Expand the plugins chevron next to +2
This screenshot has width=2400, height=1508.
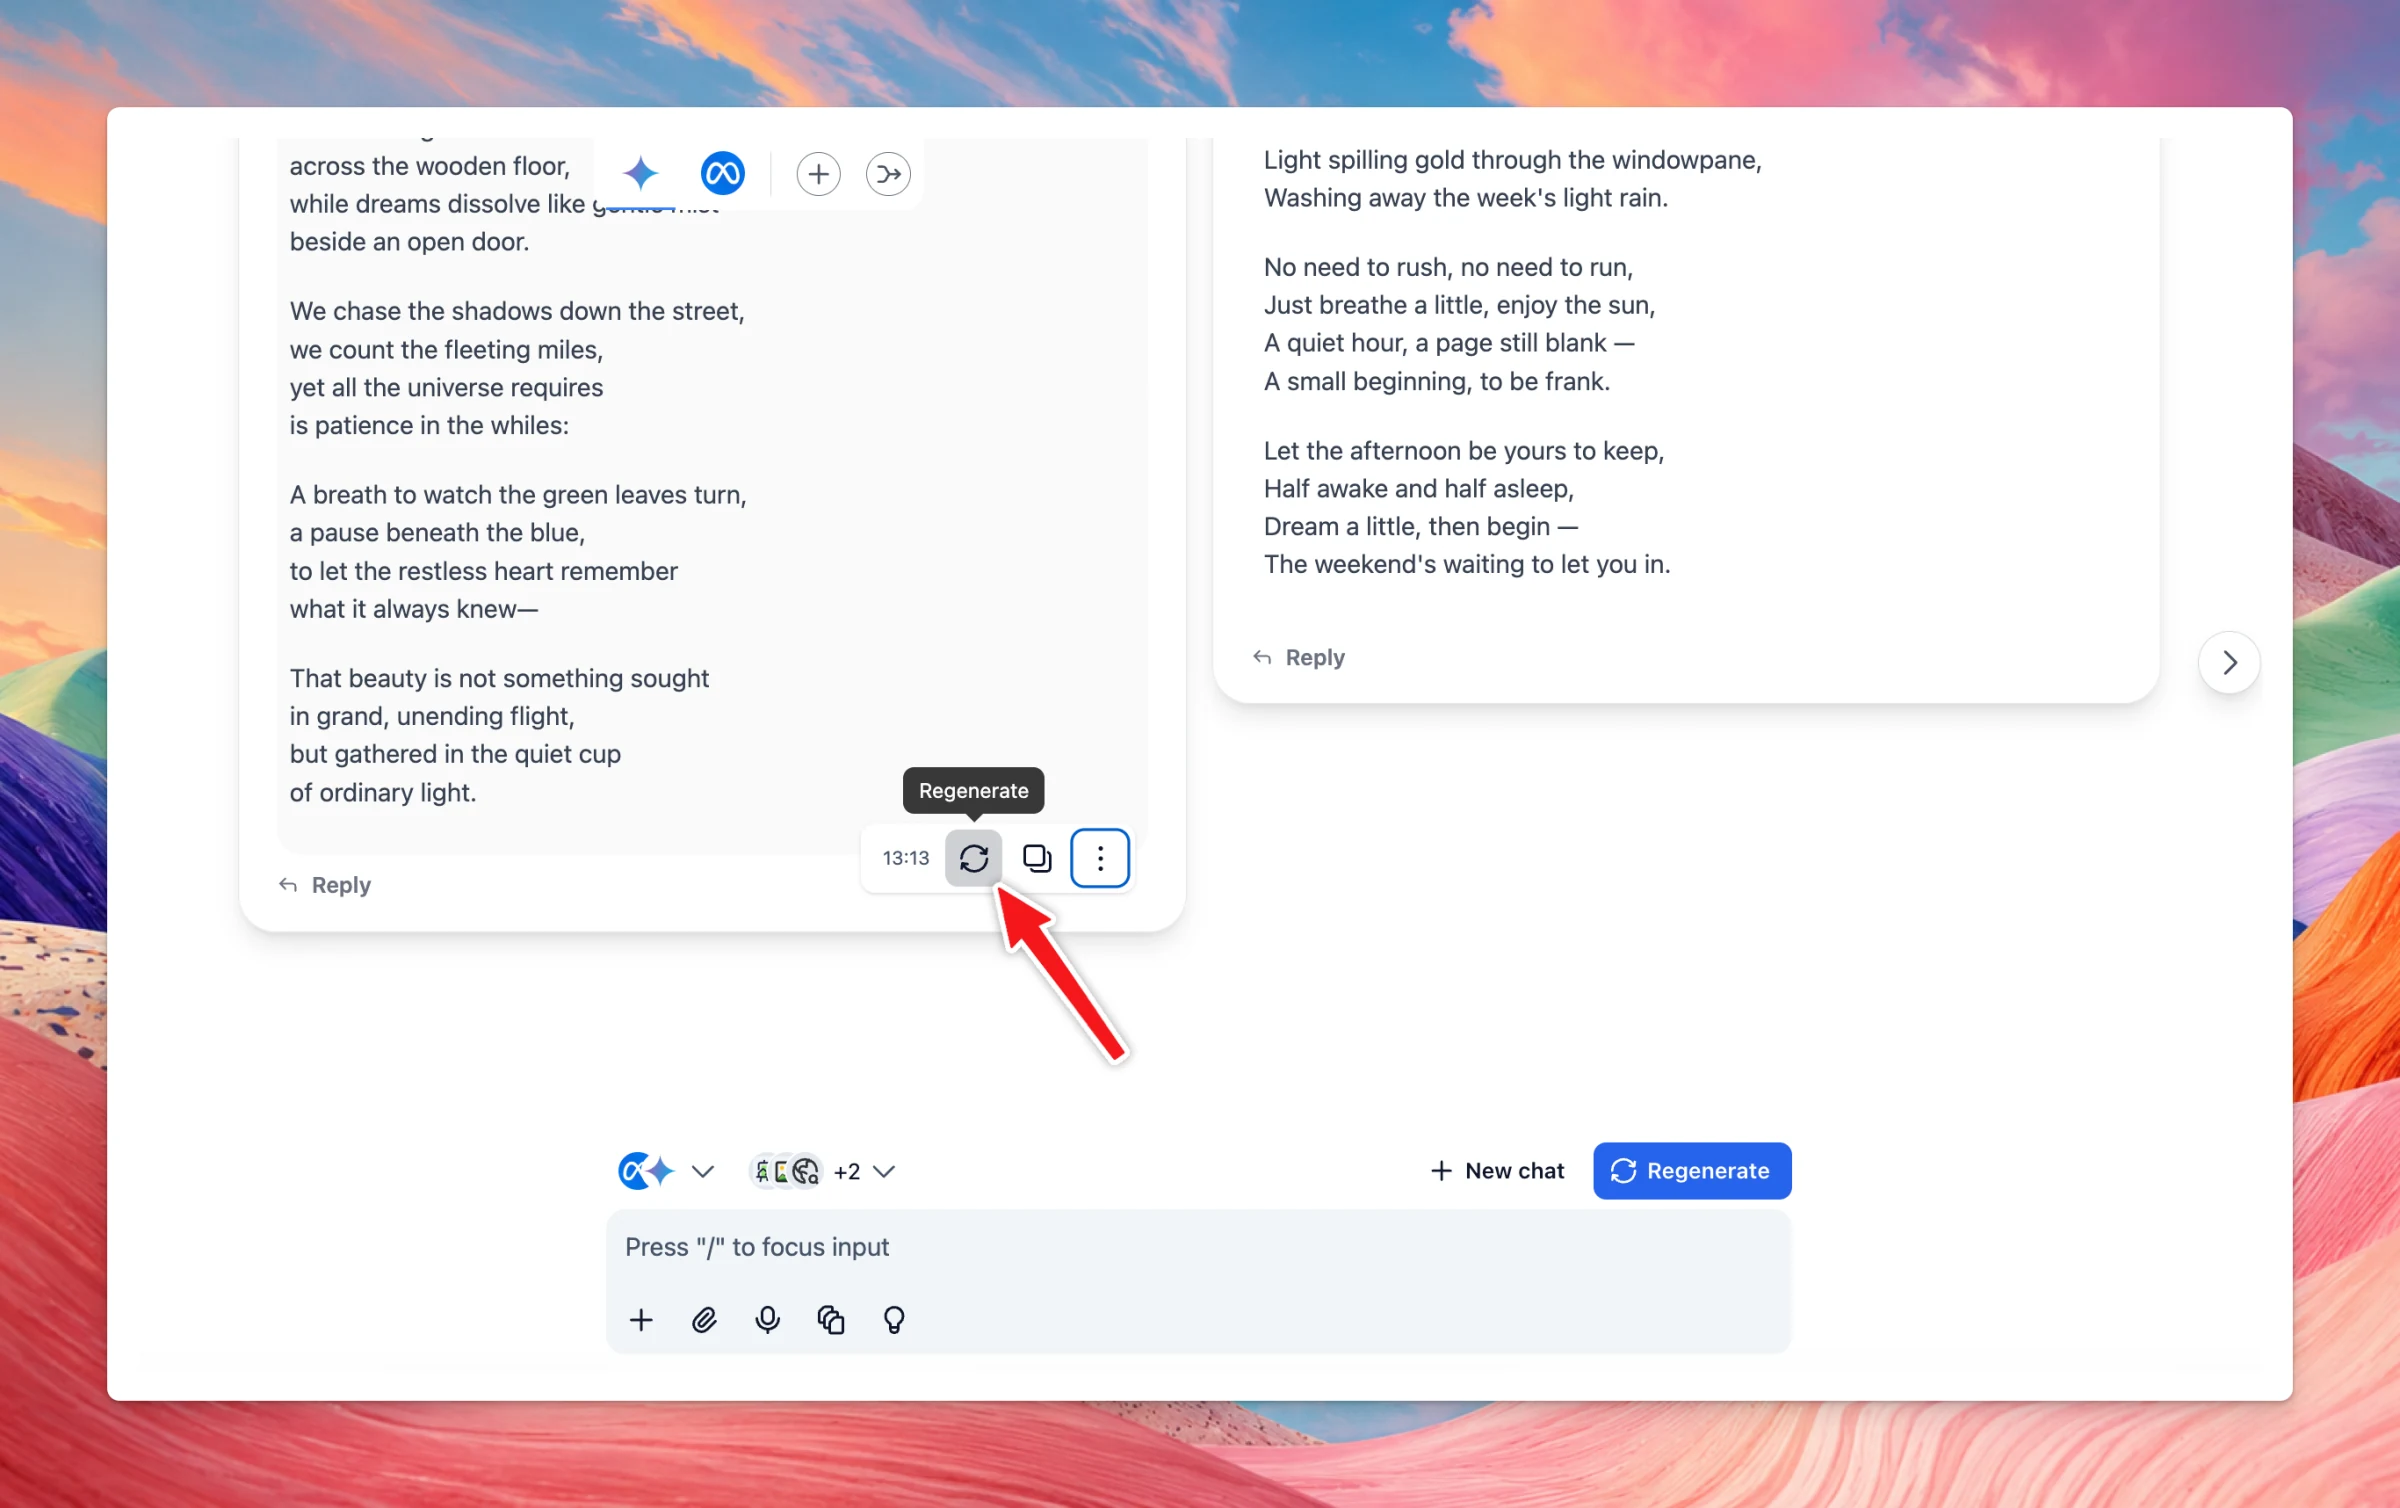tap(884, 1171)
